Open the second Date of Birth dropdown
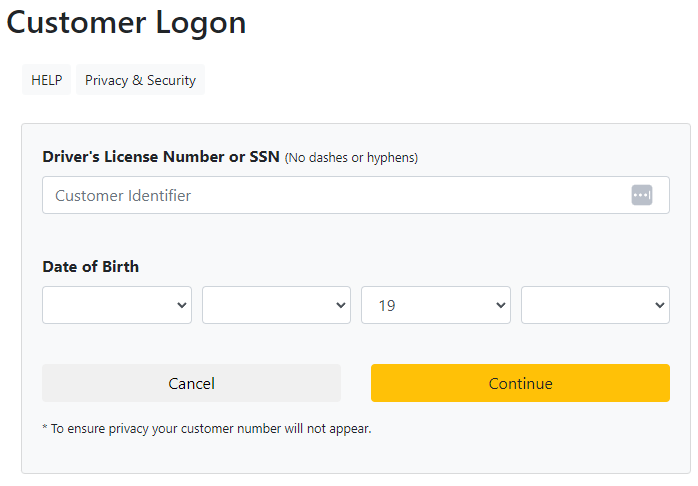The height and width of the screenshot is (486, 698). pyautogui.click(x=276, y=305)
